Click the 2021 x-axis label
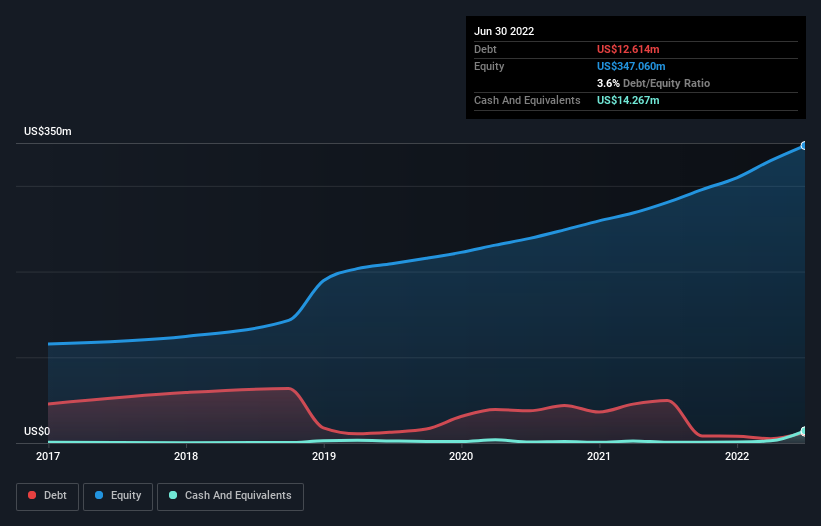Image resolution: width=821 pixels, height=526 pixels. (x=599, y=456)
